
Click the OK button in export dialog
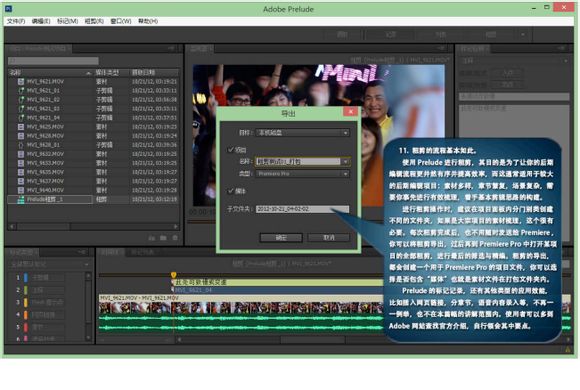[281, 238]
